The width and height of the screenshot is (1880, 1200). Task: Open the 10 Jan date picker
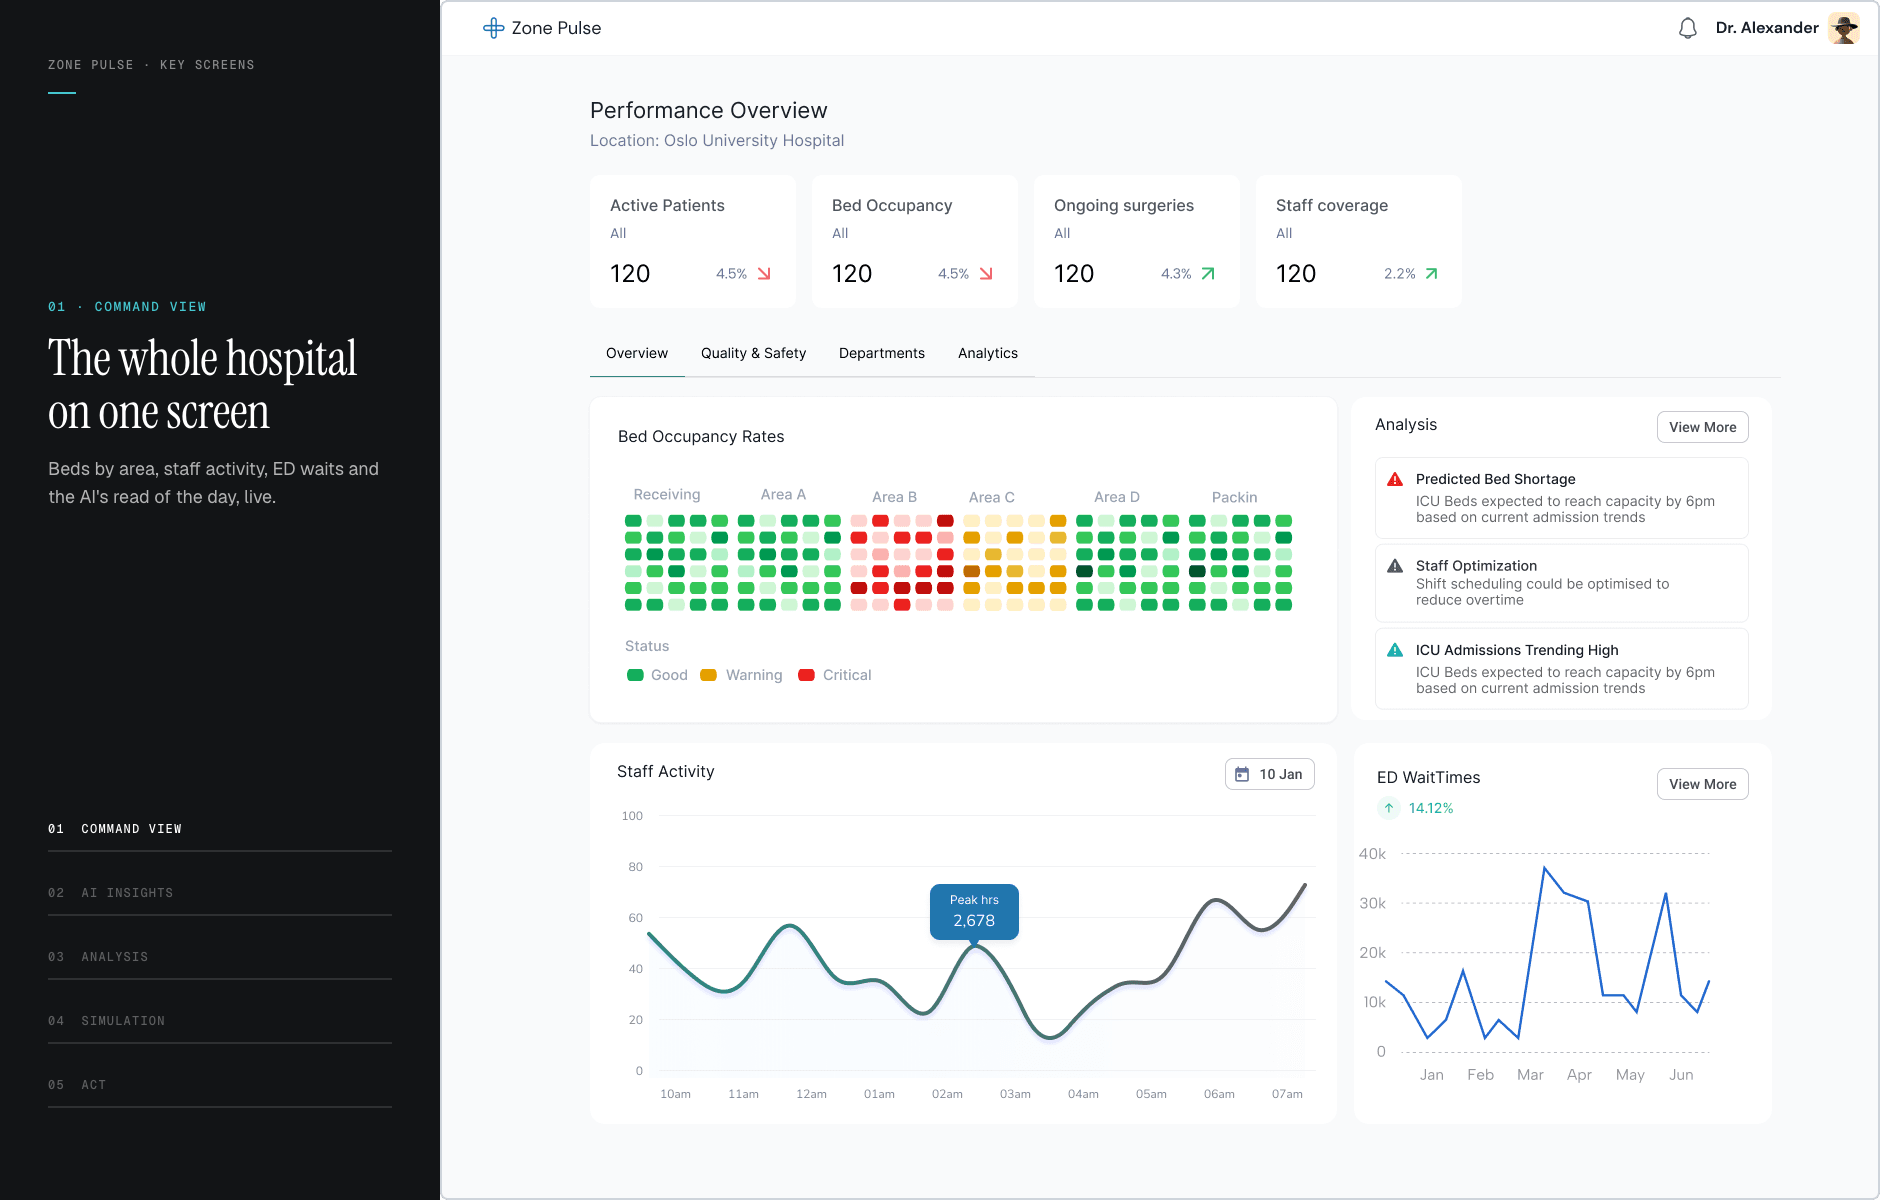coord(1270,774)
